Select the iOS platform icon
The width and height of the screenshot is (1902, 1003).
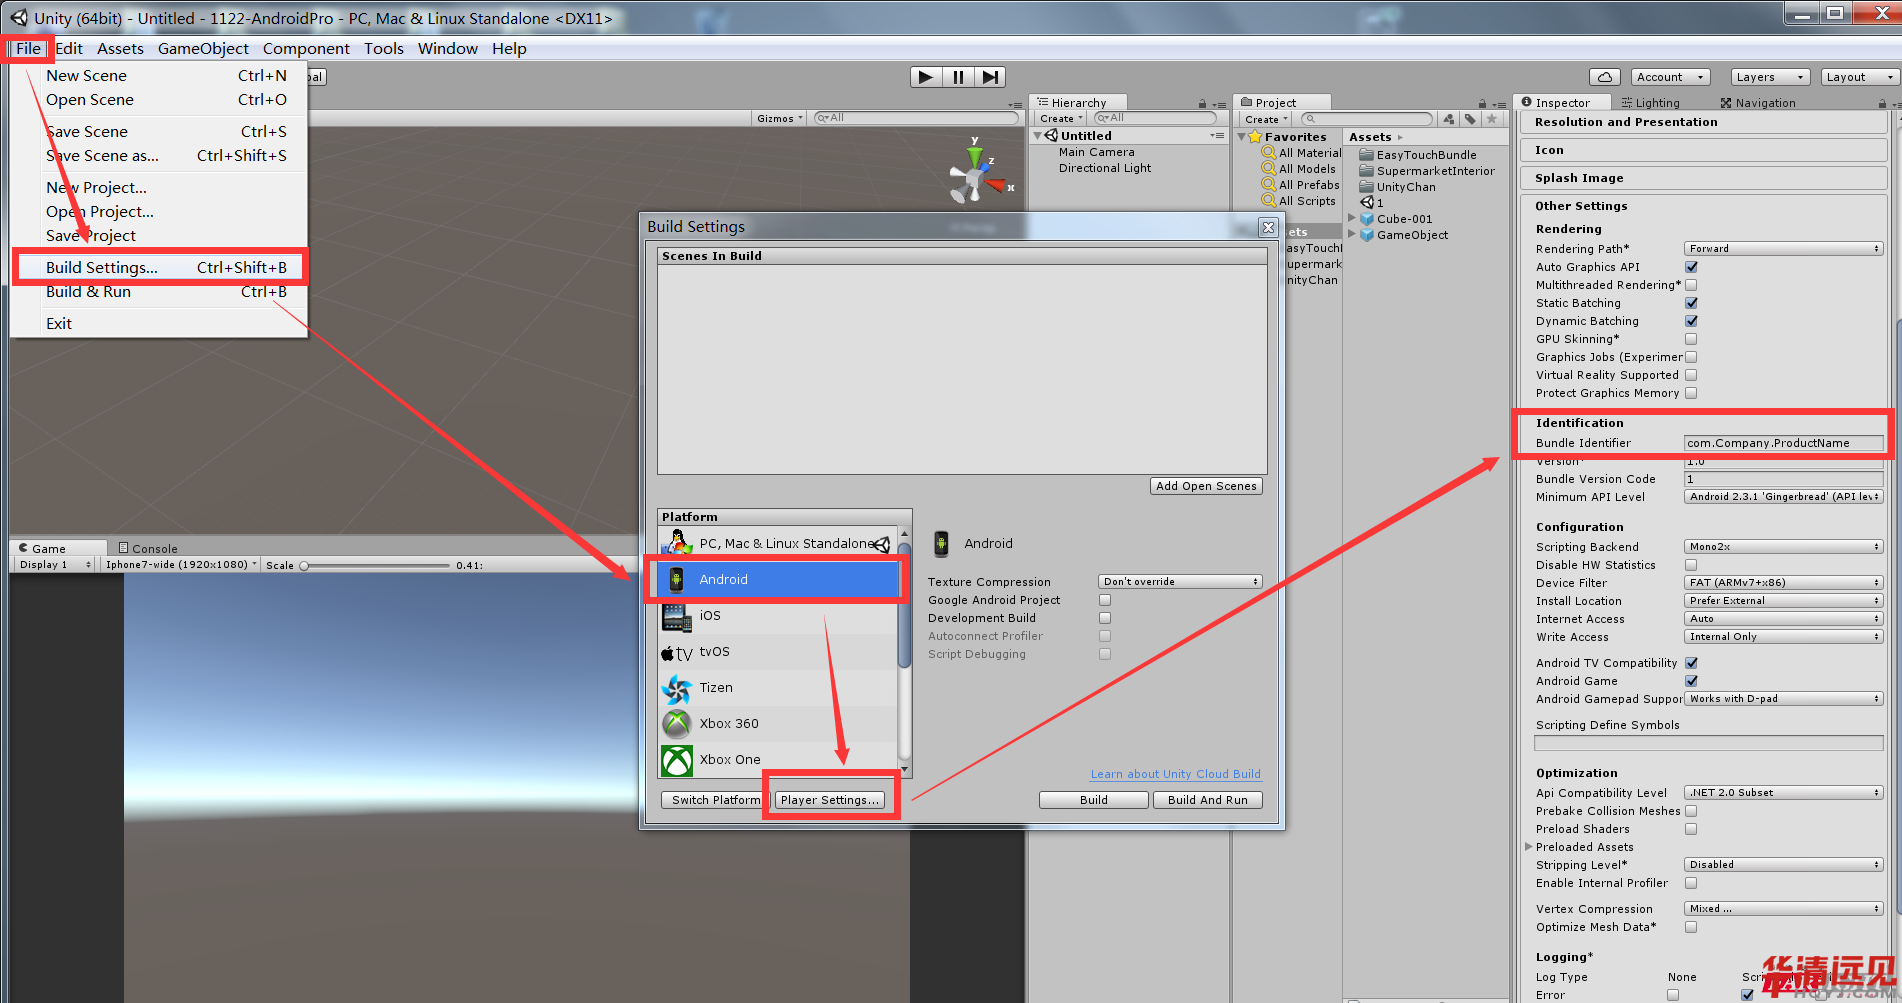click(x=677, y=616)
